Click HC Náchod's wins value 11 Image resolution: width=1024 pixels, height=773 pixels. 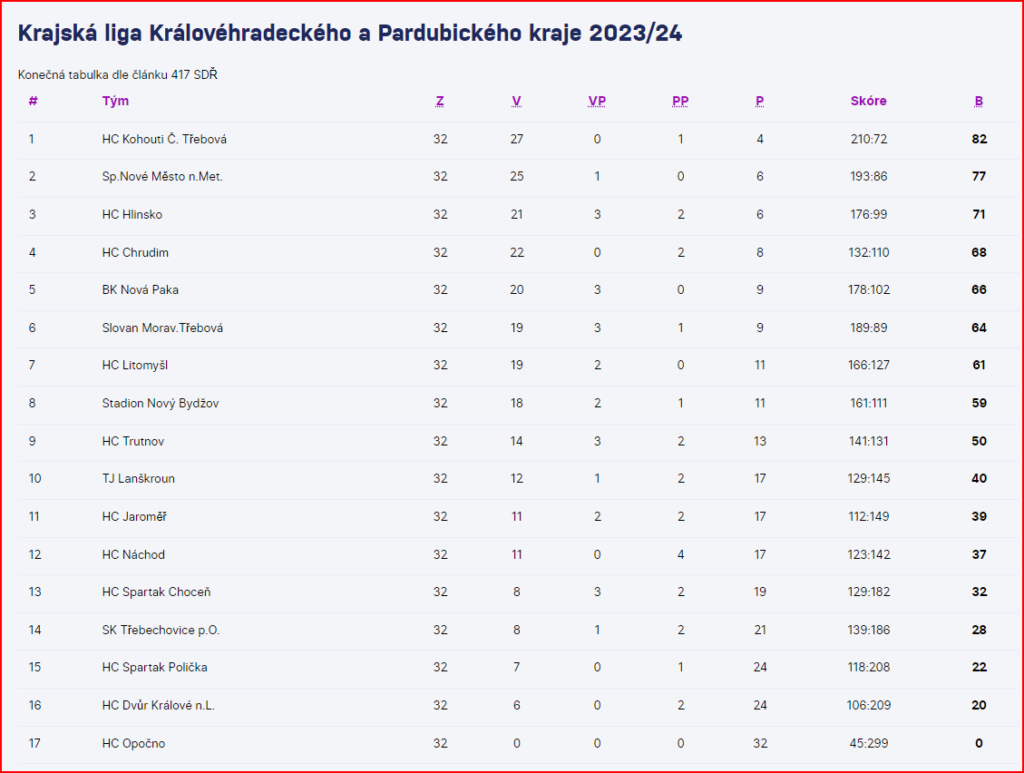516,555
